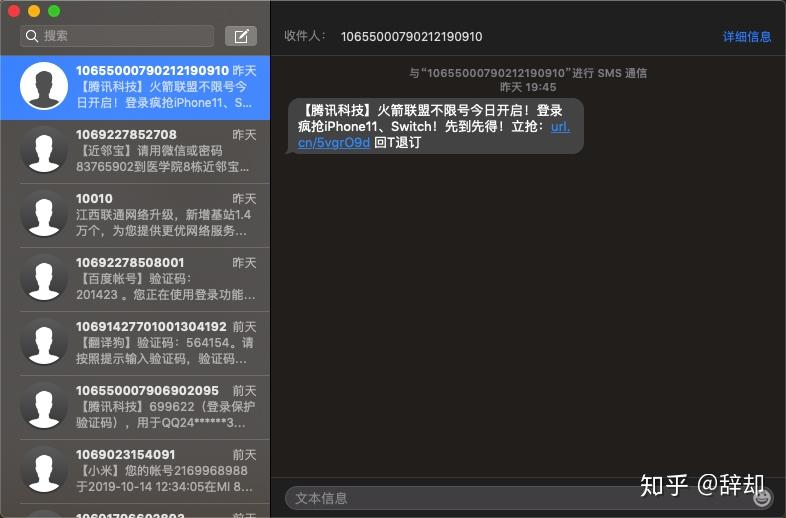Click the search magnifier icon
Image resolution: width=786 pixels, height=518 pixels.
(32, 36)
